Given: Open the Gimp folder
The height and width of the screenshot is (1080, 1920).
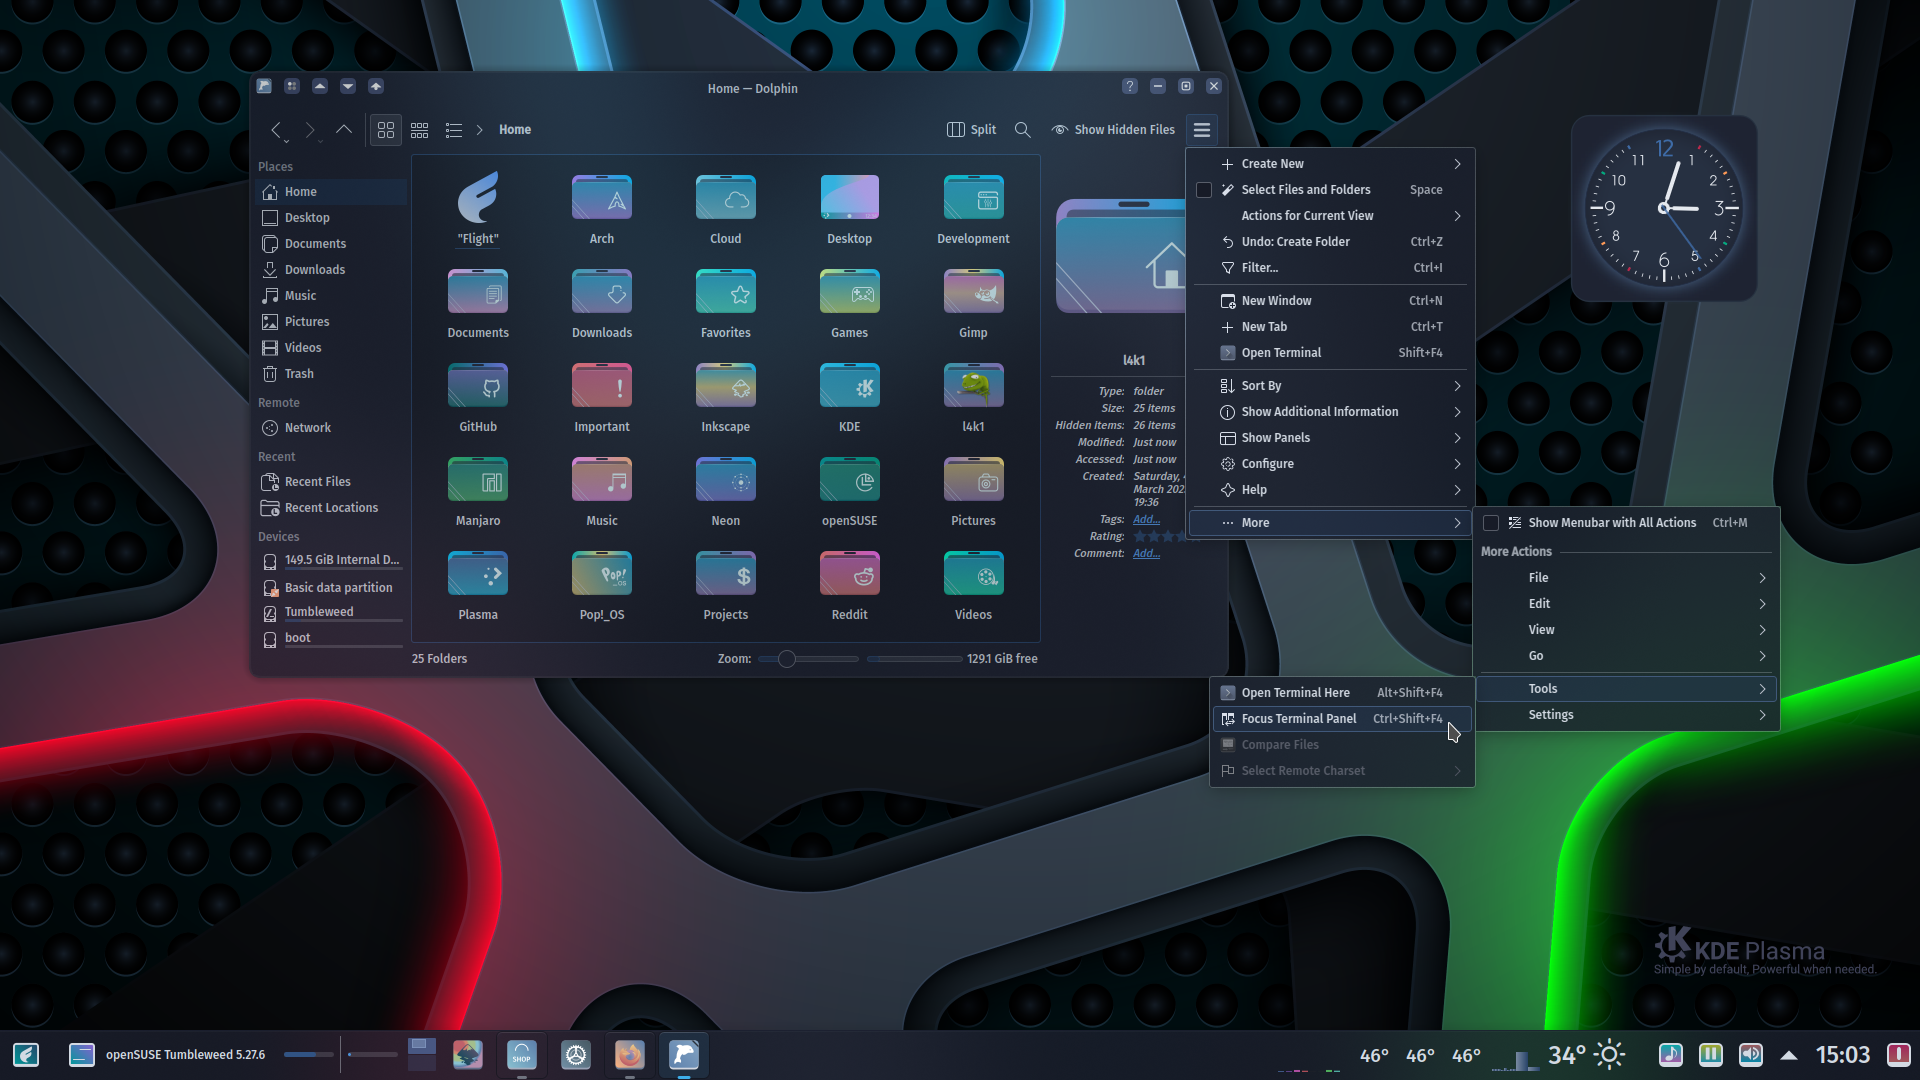Looking at the screenshot, I should [x=973, y=304].
